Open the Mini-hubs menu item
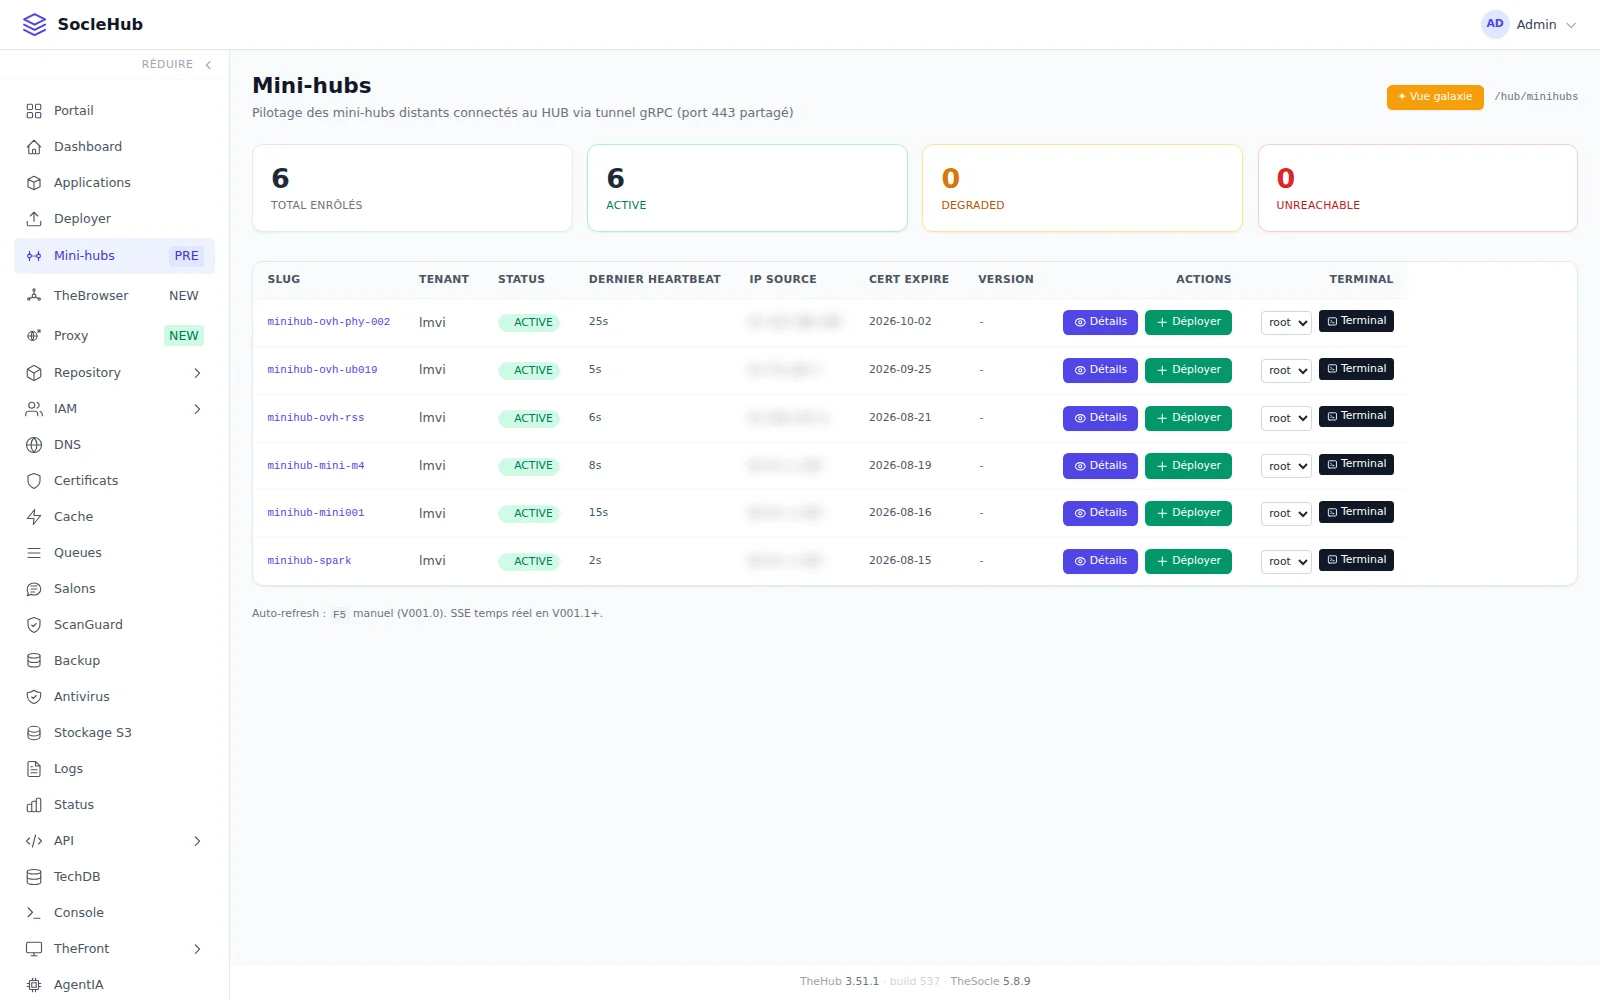This screenshot has width=1600, height=1000. [x=114, y=256]
